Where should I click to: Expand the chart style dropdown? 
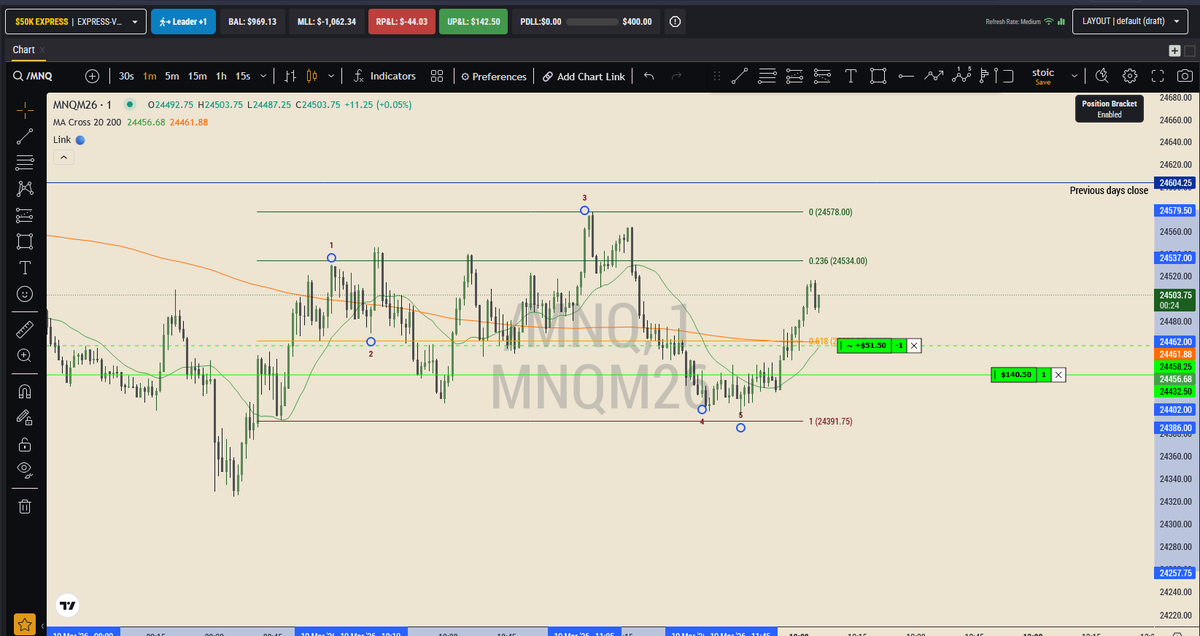[330, 76]
